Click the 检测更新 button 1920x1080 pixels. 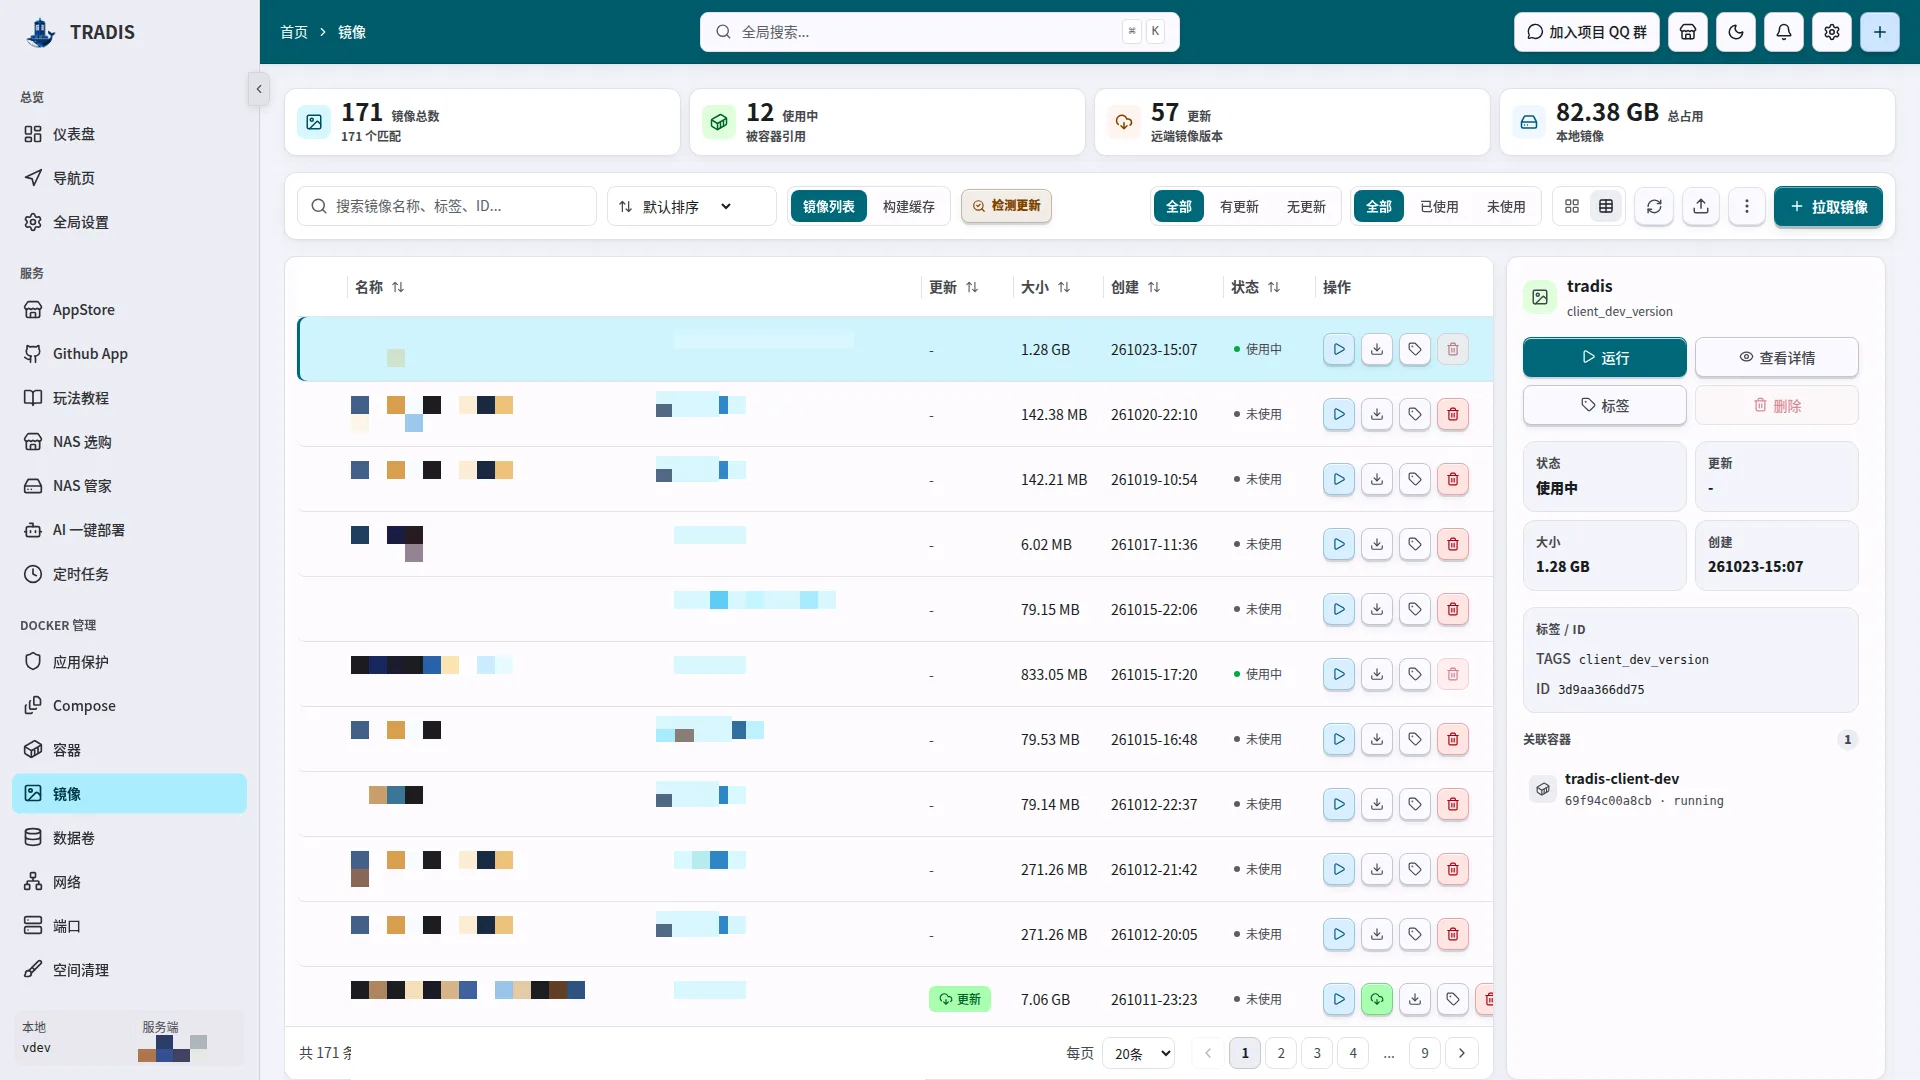pos(1006,206)
